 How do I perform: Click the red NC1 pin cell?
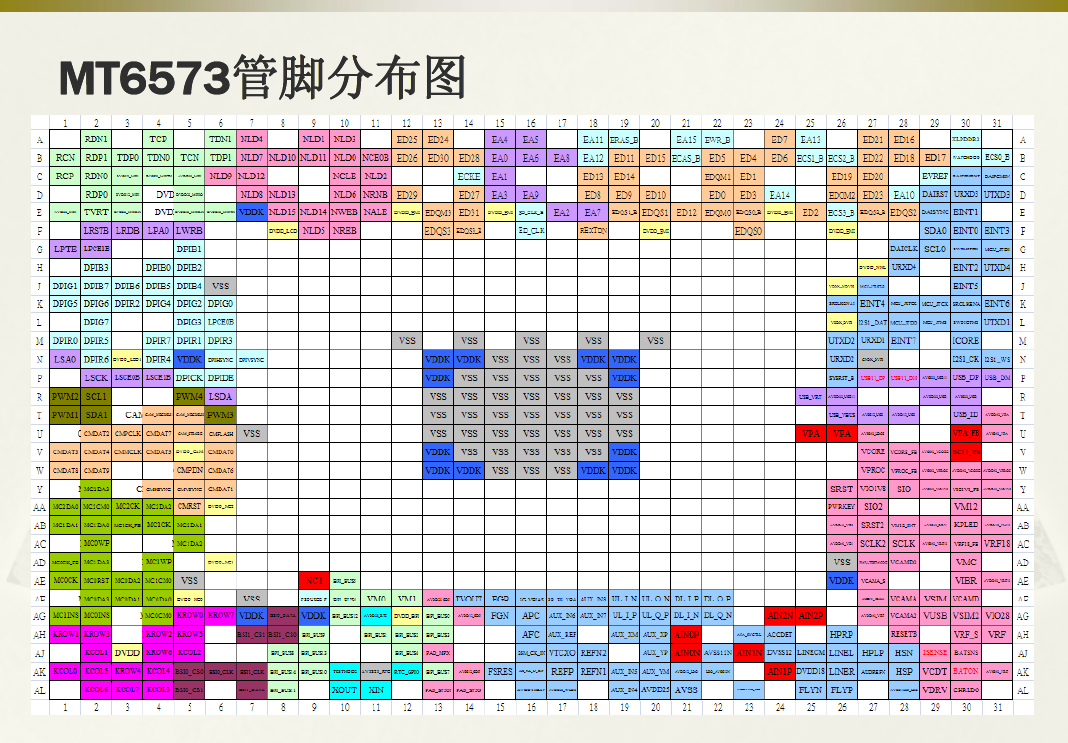pyautogui.click(x=313, y=580)
